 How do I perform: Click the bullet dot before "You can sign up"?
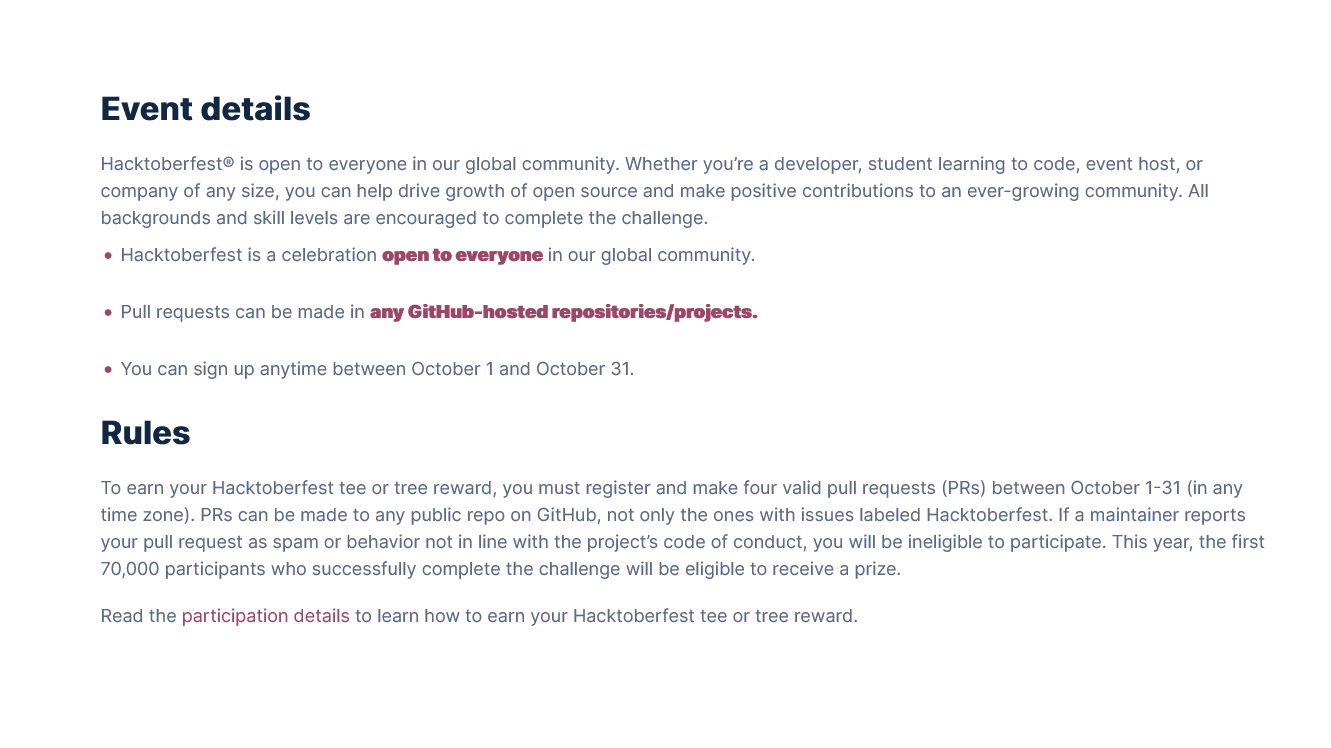tap(108, 370)
